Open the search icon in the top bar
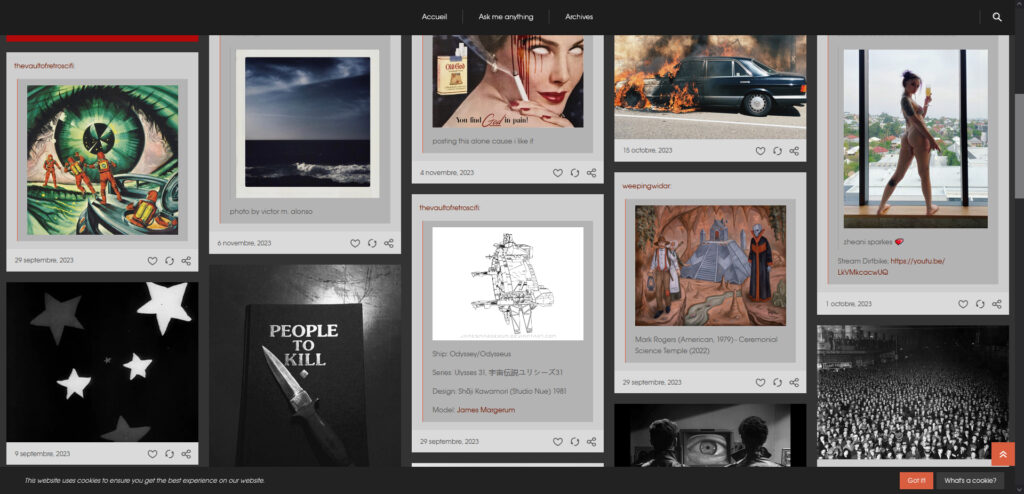 pyautogui.click(x=997, y=17)
